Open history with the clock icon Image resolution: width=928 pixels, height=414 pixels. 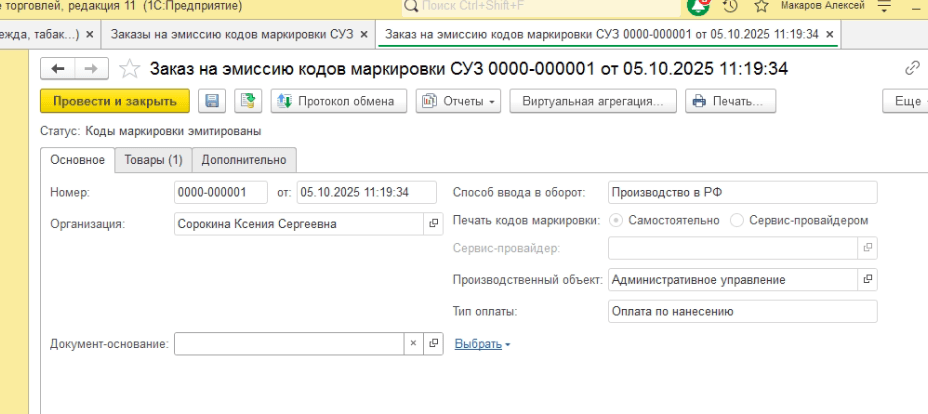[x=730, y=7]
